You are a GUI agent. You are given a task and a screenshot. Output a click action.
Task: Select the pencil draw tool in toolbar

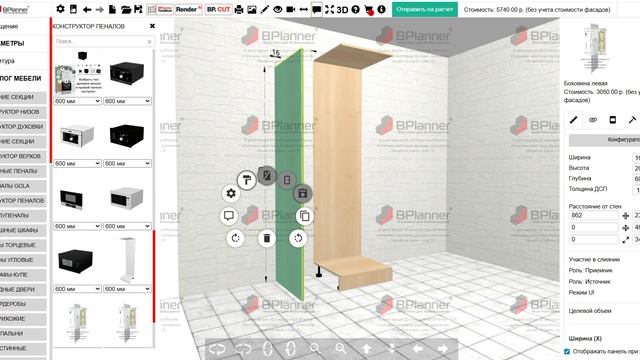(x=265, y=9)
